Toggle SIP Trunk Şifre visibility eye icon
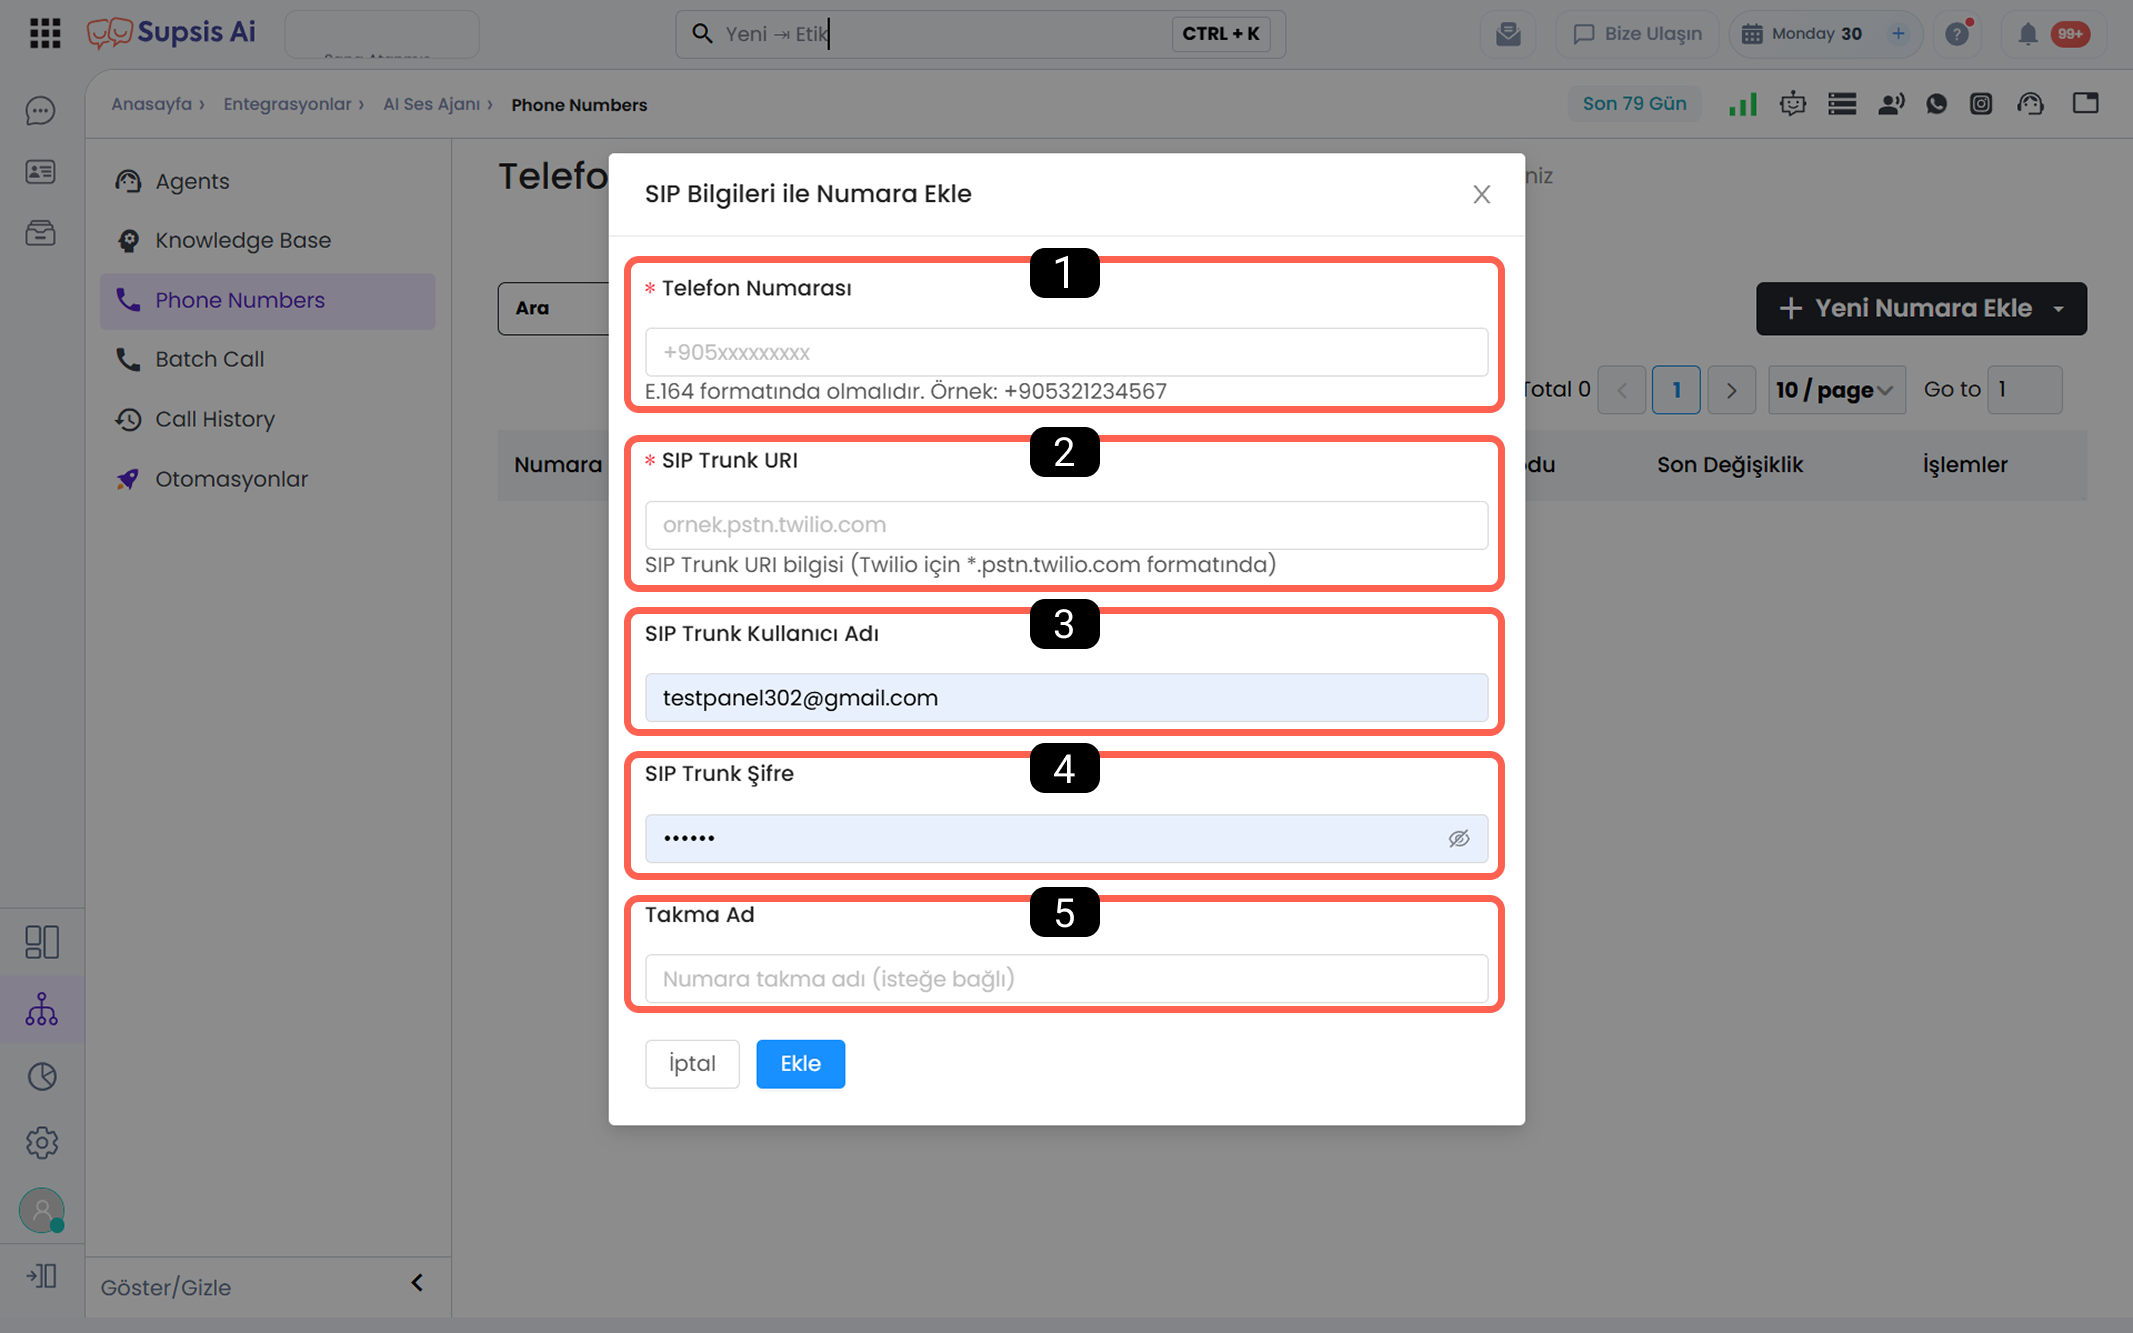 (x=1459, y=839)
